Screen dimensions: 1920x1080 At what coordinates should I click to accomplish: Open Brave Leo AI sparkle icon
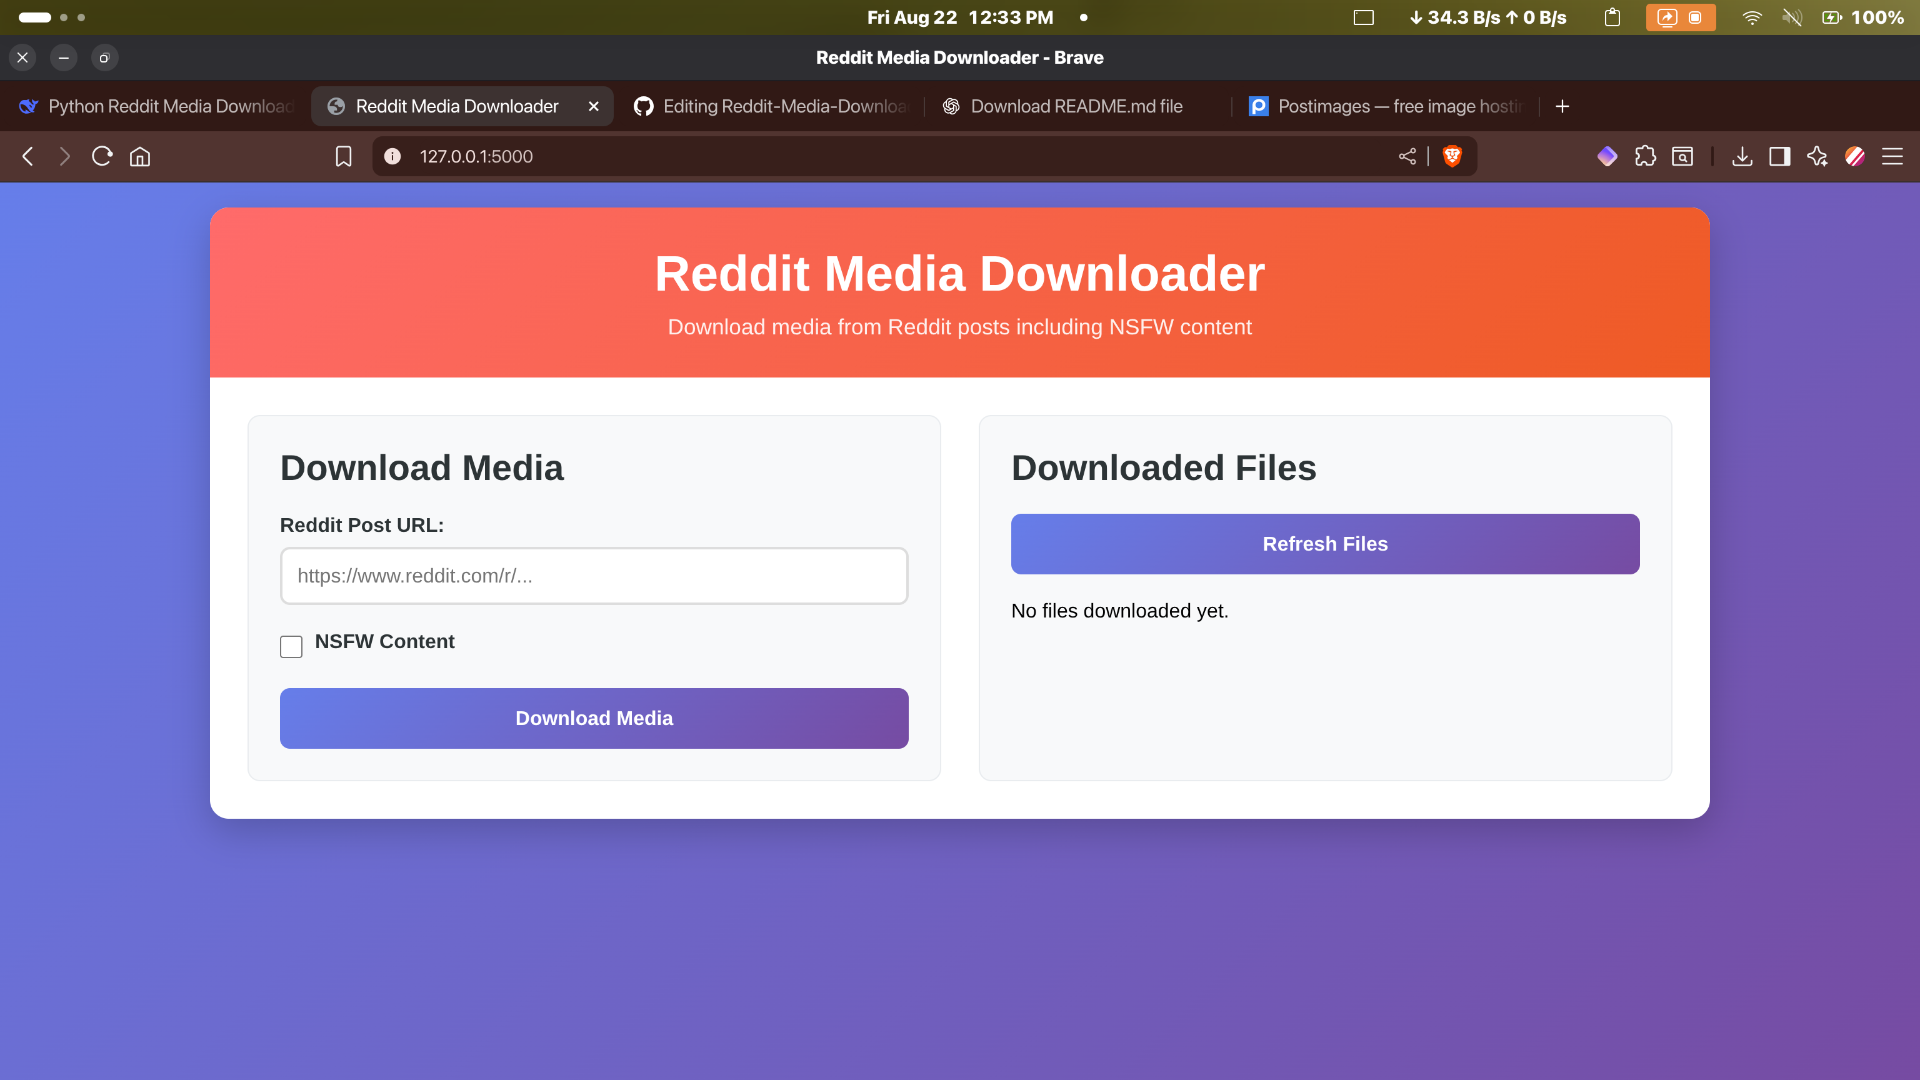[x=1817, y=156]
